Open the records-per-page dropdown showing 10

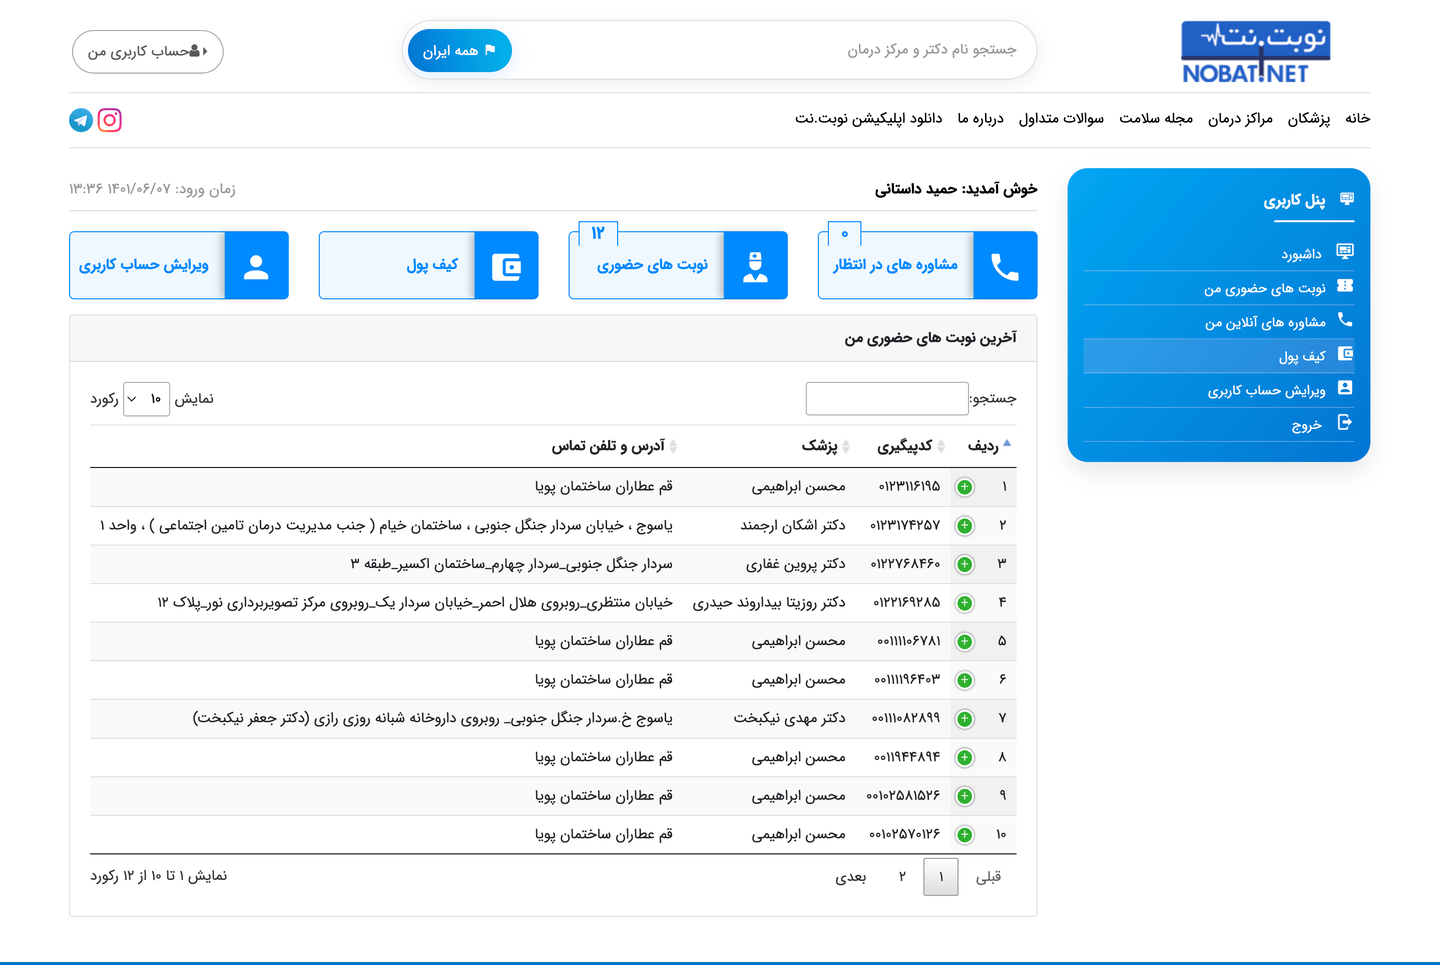click(x=146, y=399)
